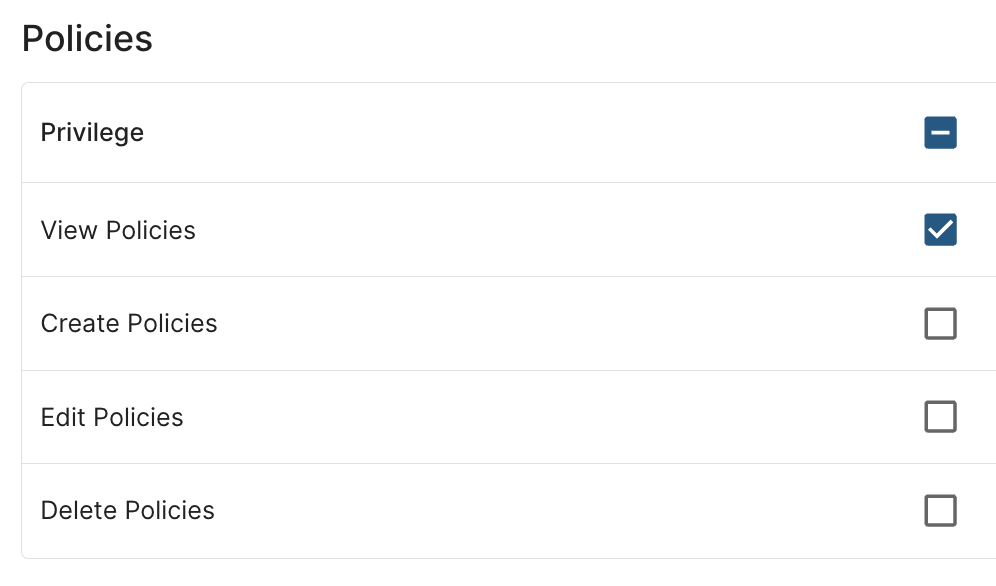Click the View Policies label text
The width and height of the screenshot is (996, 586).
pyautogui.click(x=118, y=230)
